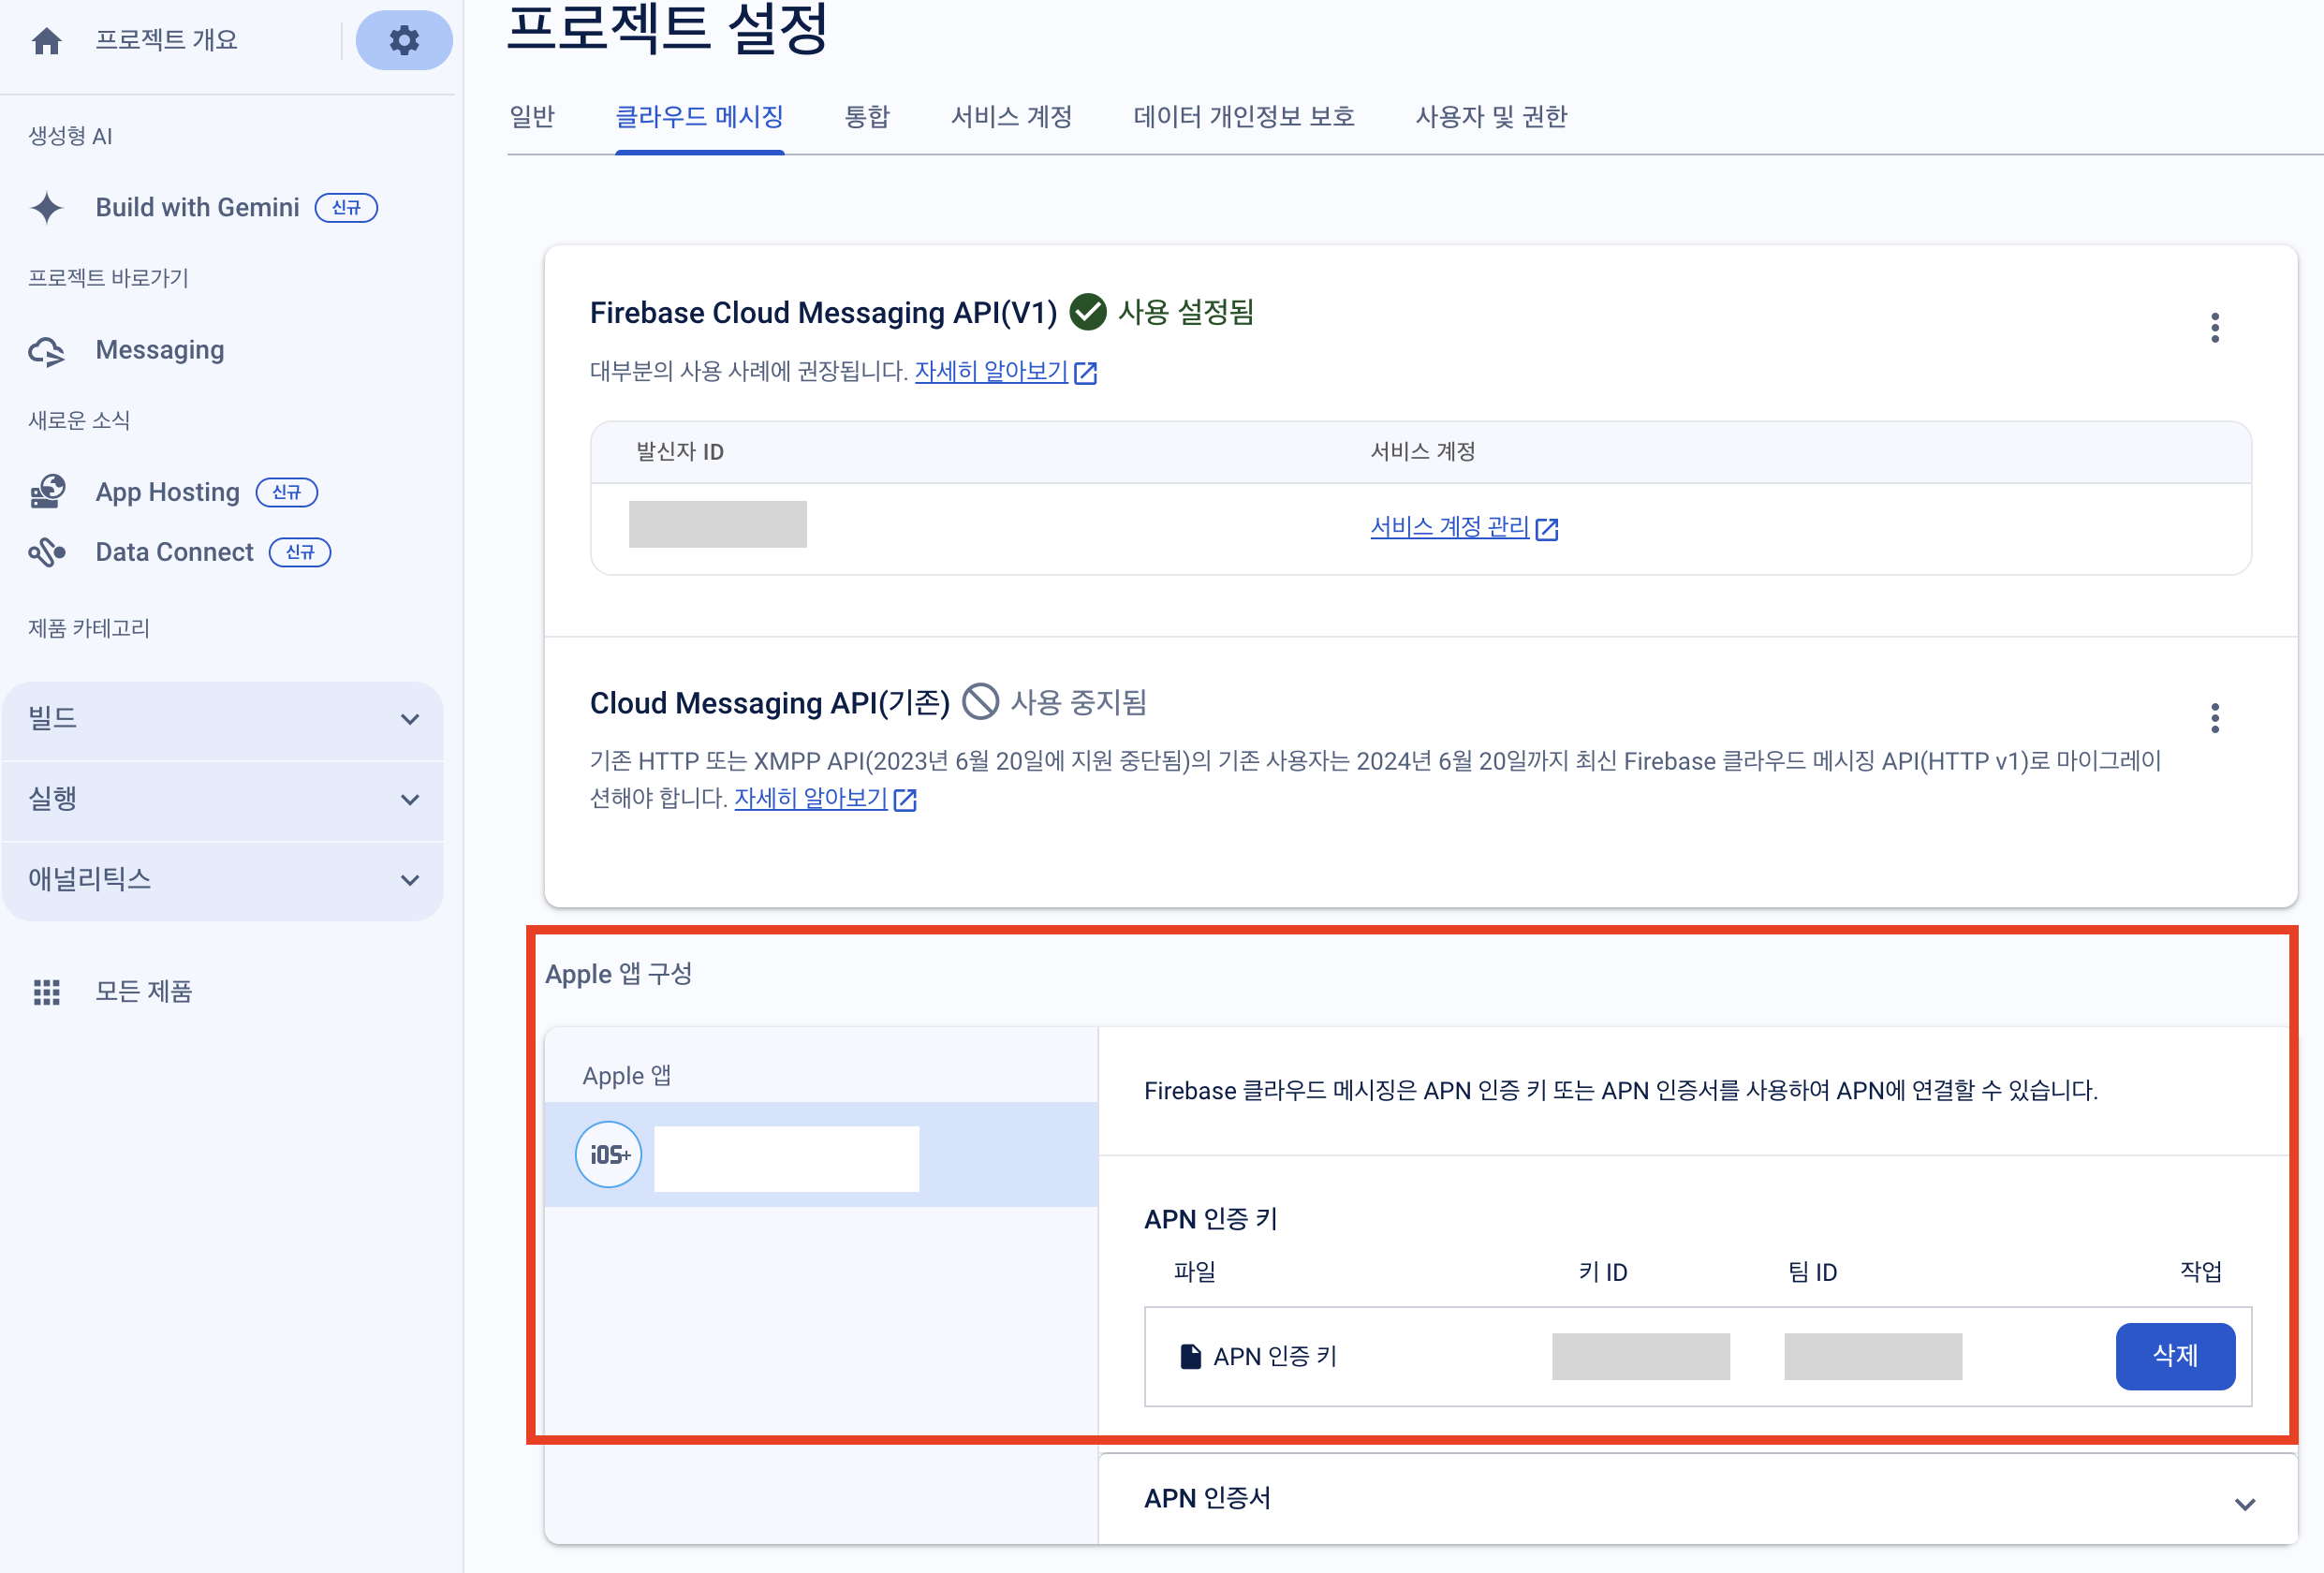
Task: Expand the 애널리틱스 category
Action: click(409, 880)
